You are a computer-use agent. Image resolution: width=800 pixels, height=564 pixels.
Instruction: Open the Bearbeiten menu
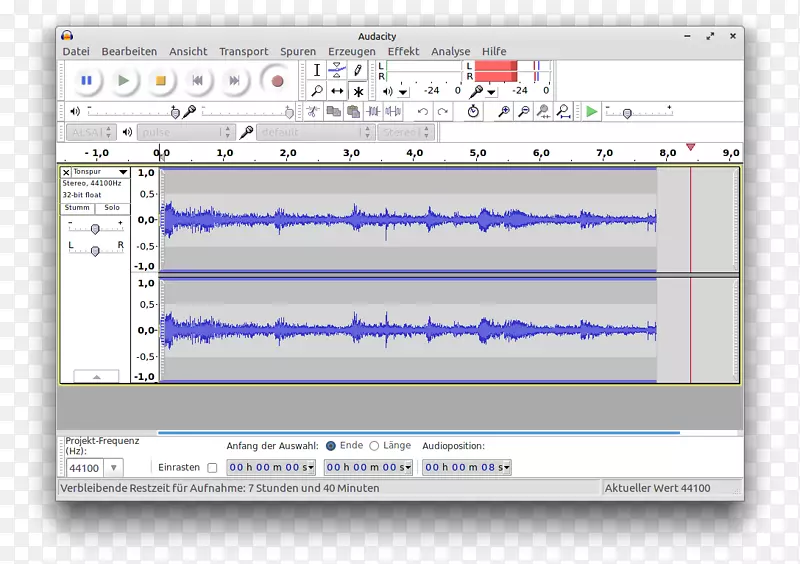point(129,52)
